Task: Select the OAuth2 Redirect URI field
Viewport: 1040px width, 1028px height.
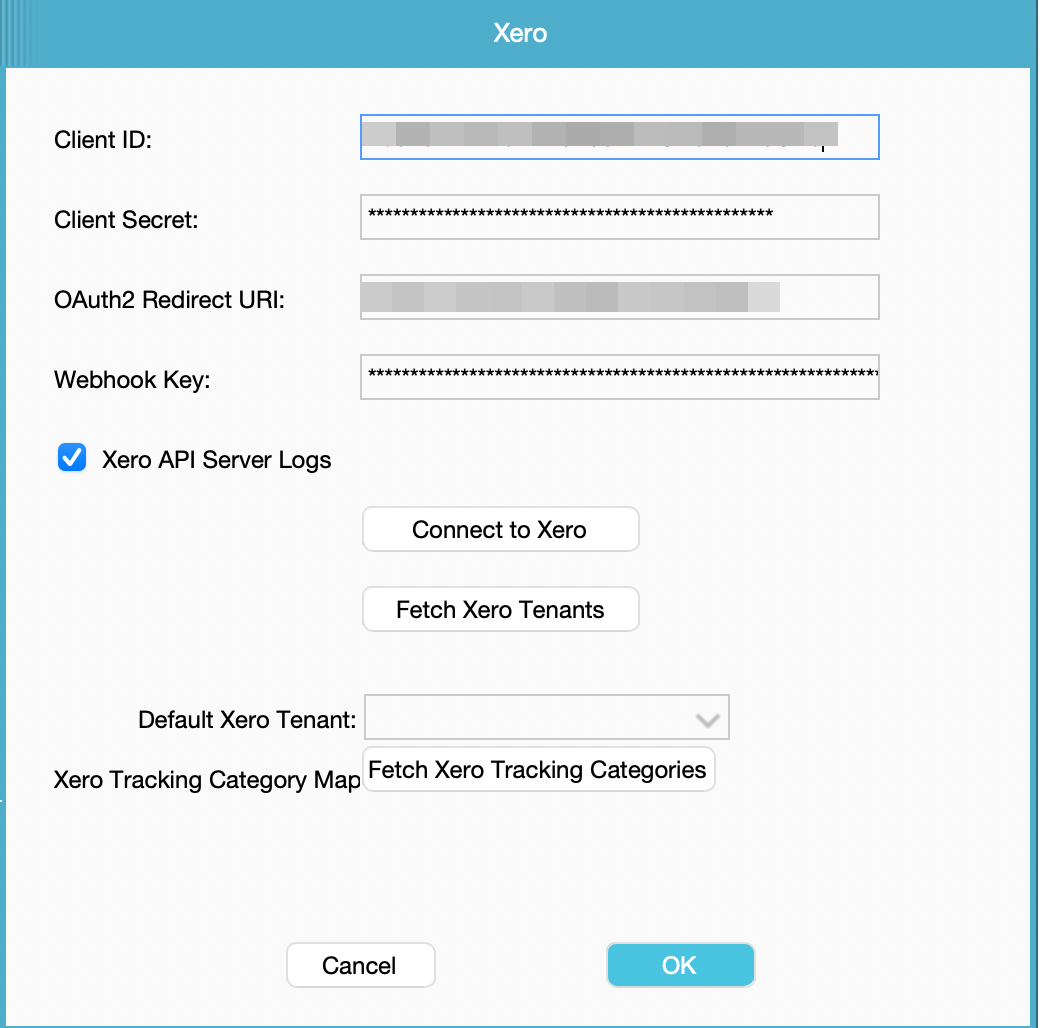Action: pyautogui.click(x=619, y=297)
